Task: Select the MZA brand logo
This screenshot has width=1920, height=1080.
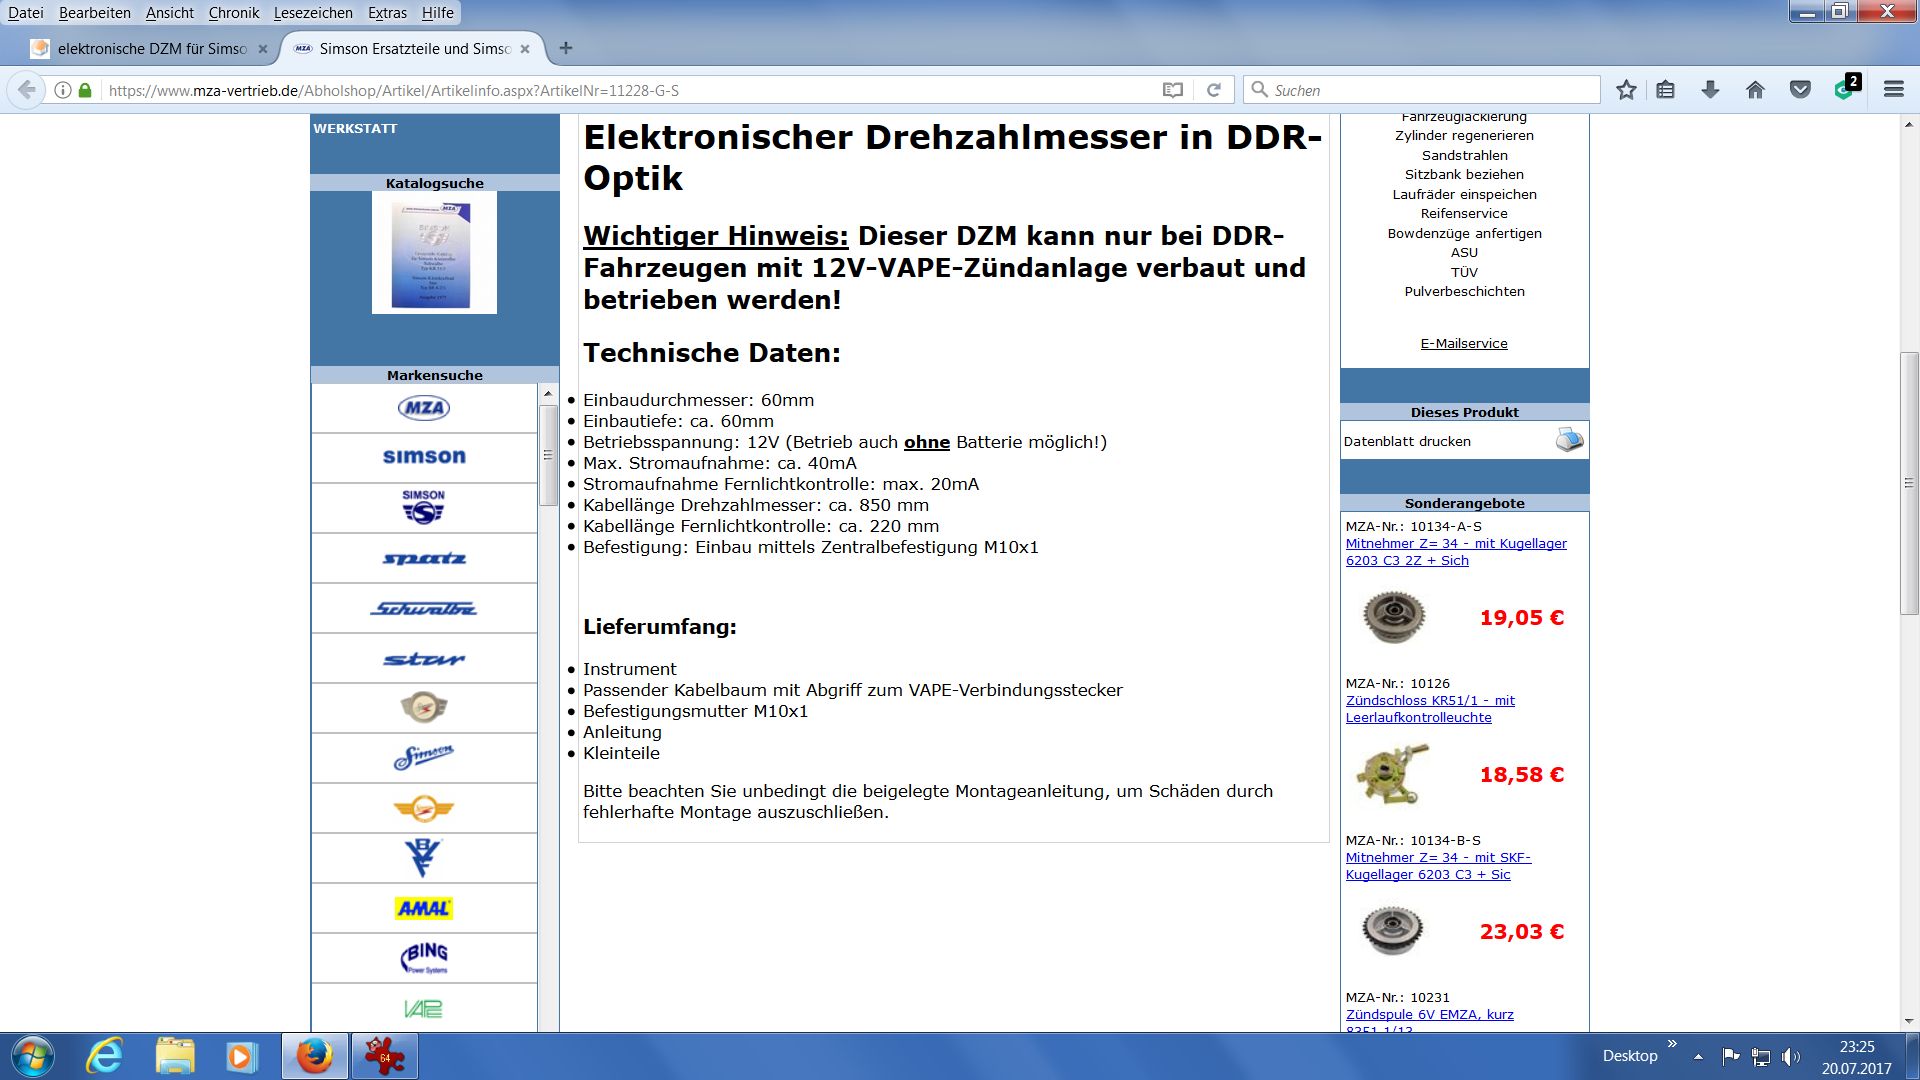Action: [x=424, y=408]
